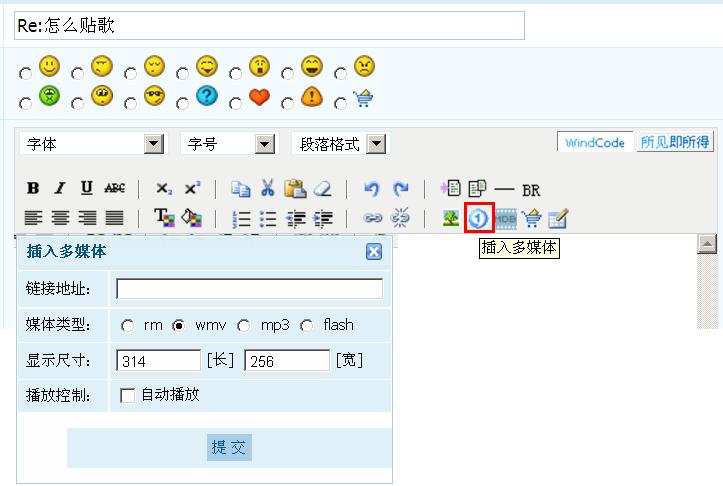Click the 链接地址 URL input field
This screenshot has height=486, width=723.
coord(249,289)
